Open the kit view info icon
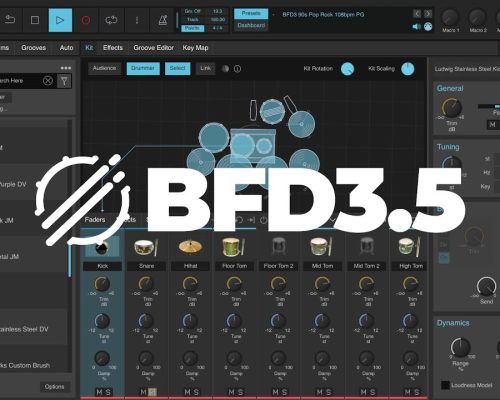 click(x=237, y=69)
